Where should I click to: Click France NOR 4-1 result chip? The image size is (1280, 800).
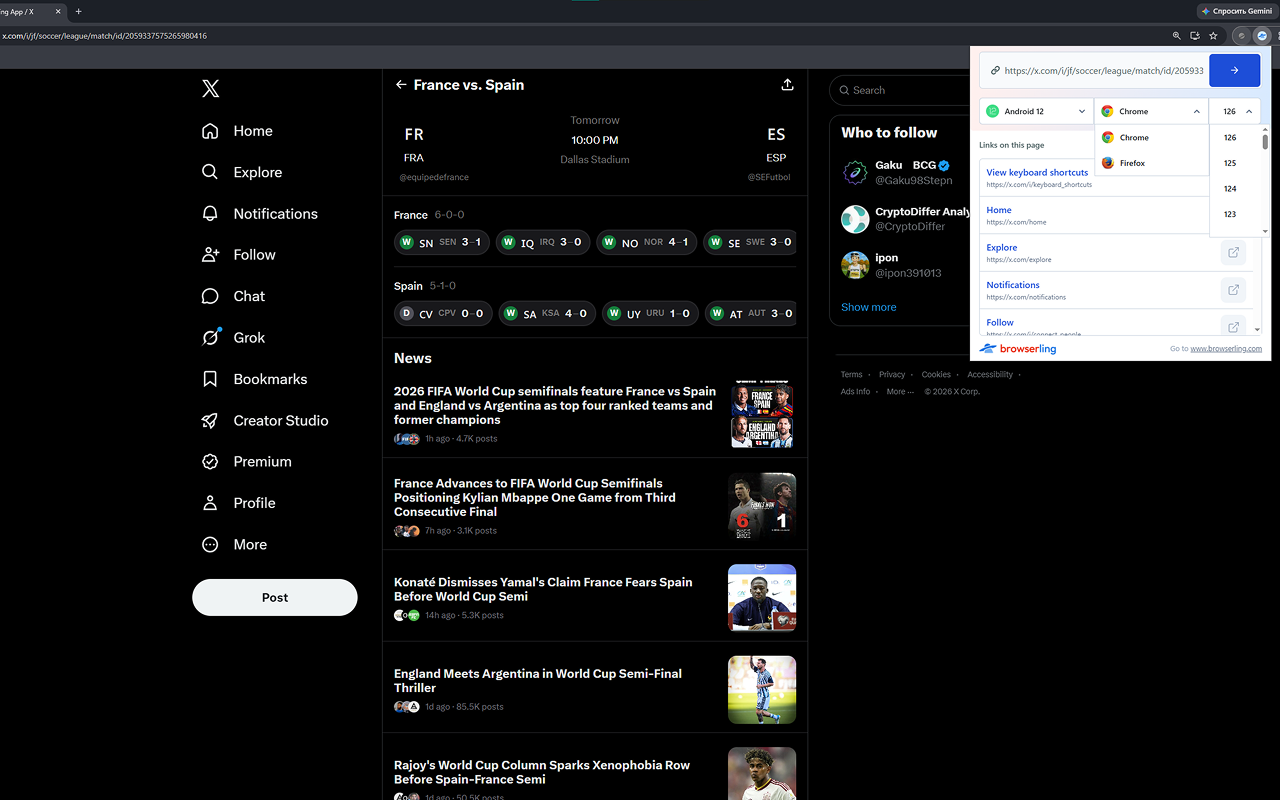click(x=647, y=242)
